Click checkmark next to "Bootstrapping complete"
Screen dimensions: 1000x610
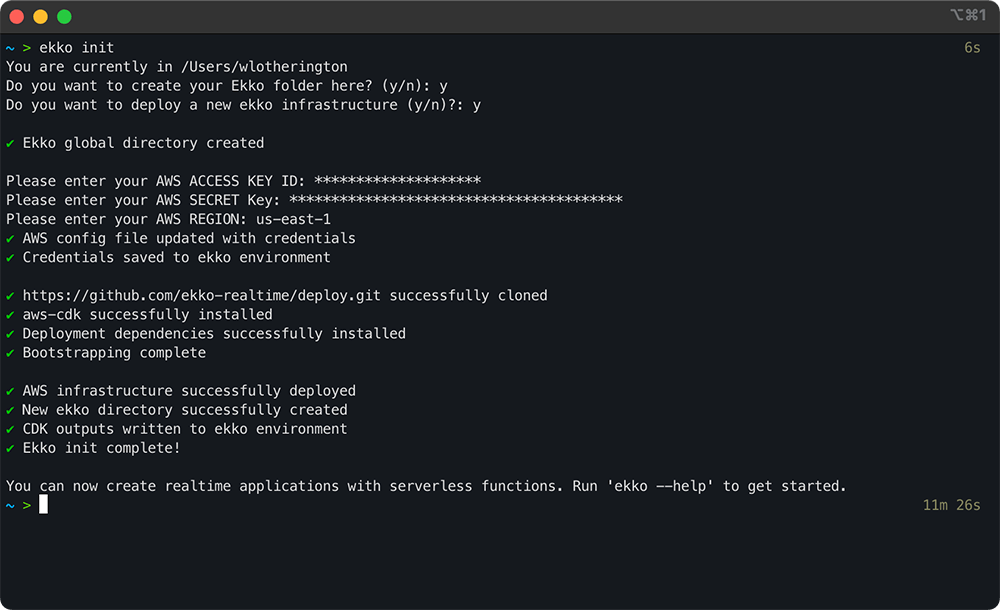[10, 353]
